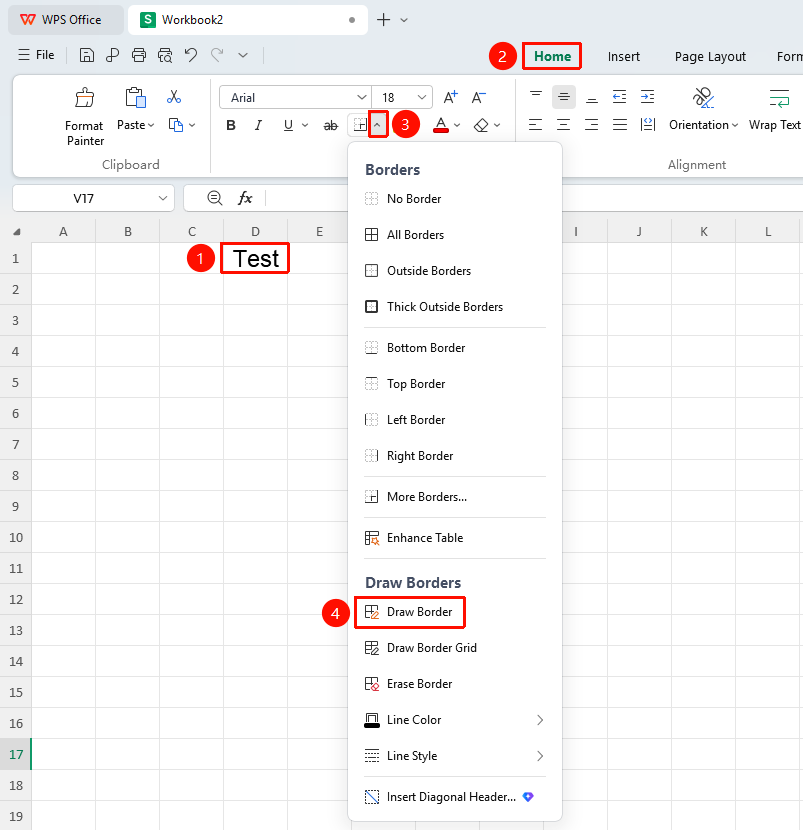Open Line Color submenu
The height and width of the screenshot is (830, 803).
pyautogui.click(x=454, y=720)
